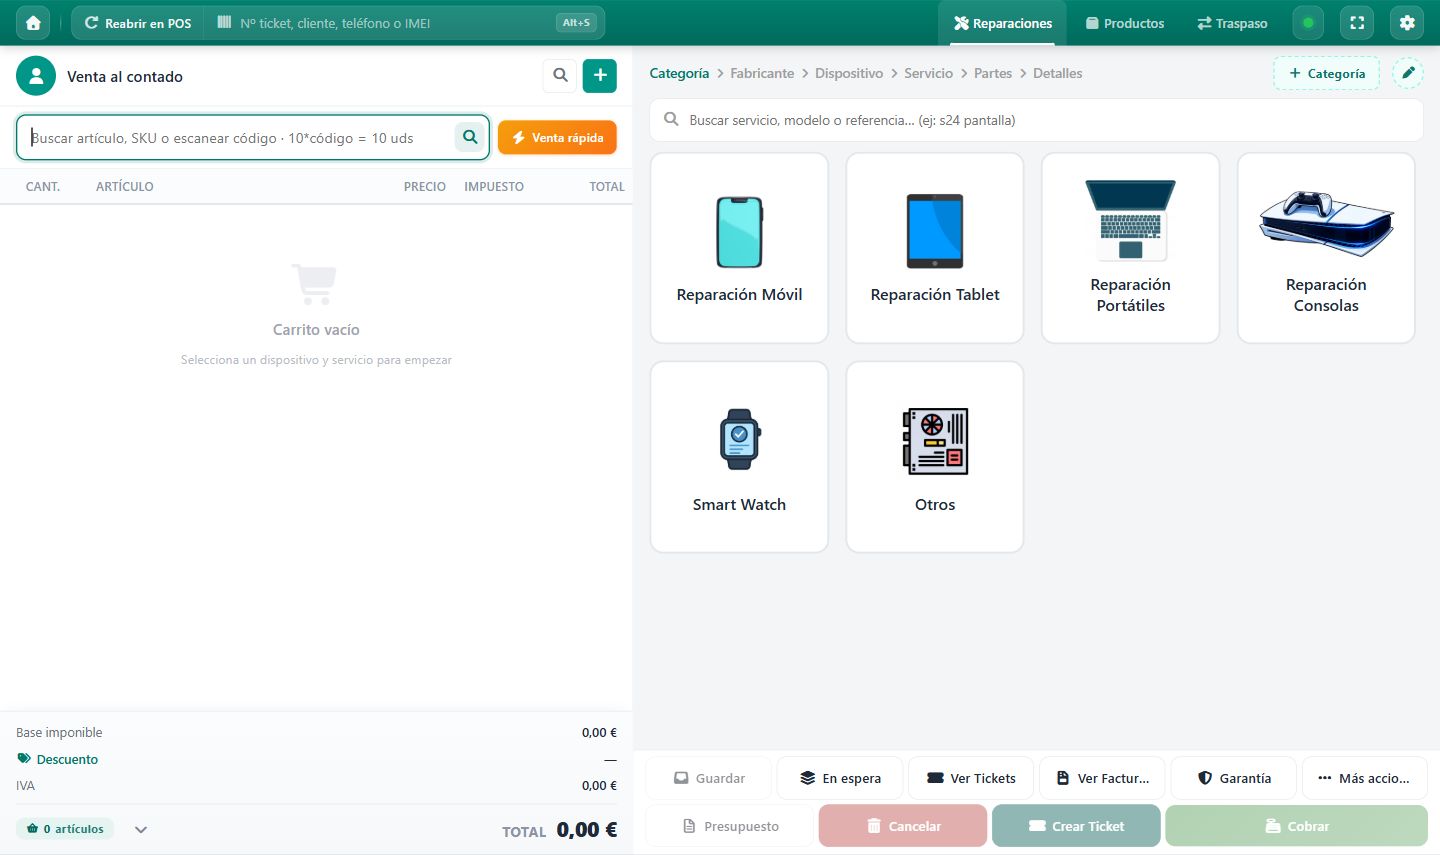Click the customer avatar icon
The image size is (1440, 855).
36,76
